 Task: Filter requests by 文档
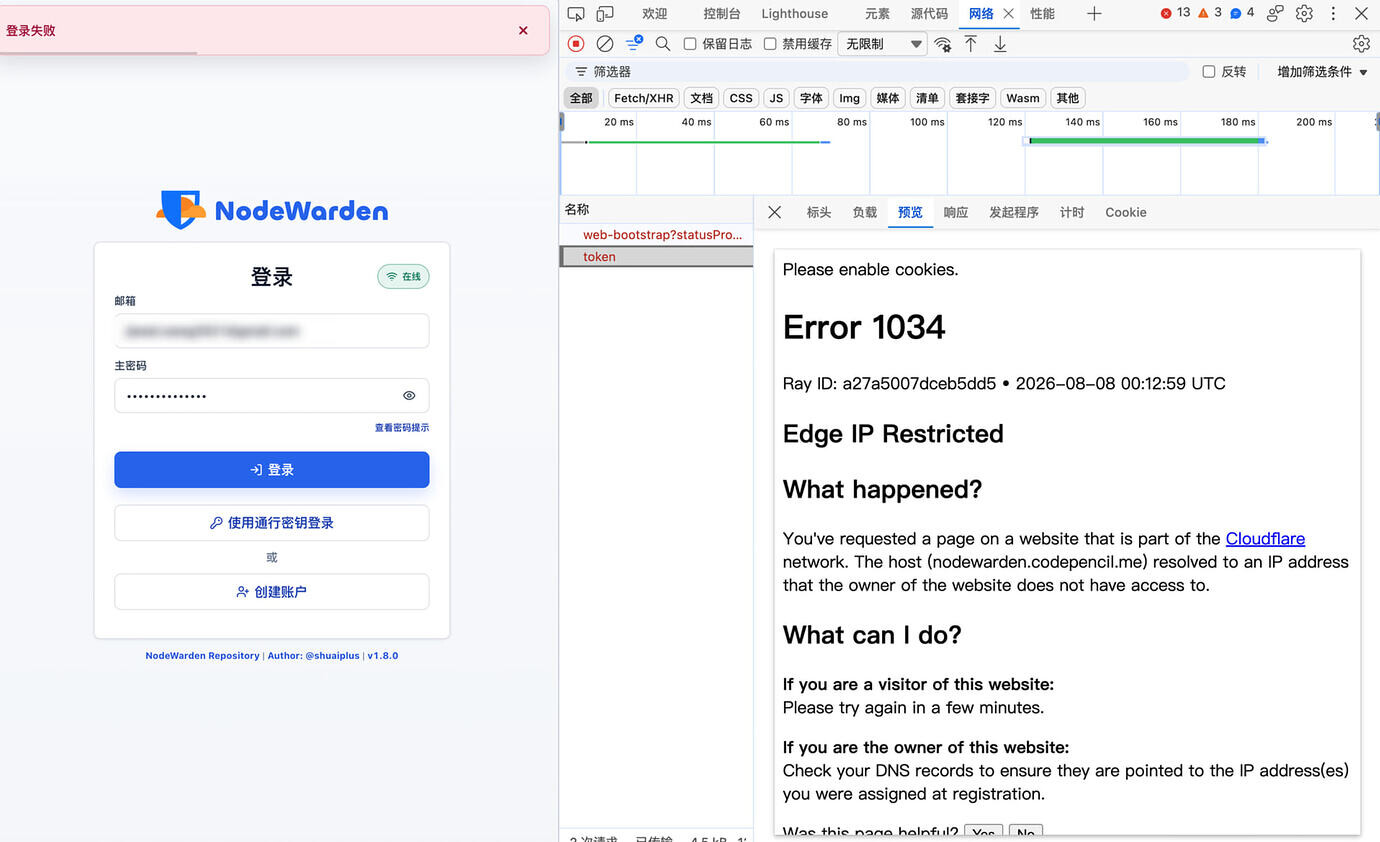[x=702, y=98]
